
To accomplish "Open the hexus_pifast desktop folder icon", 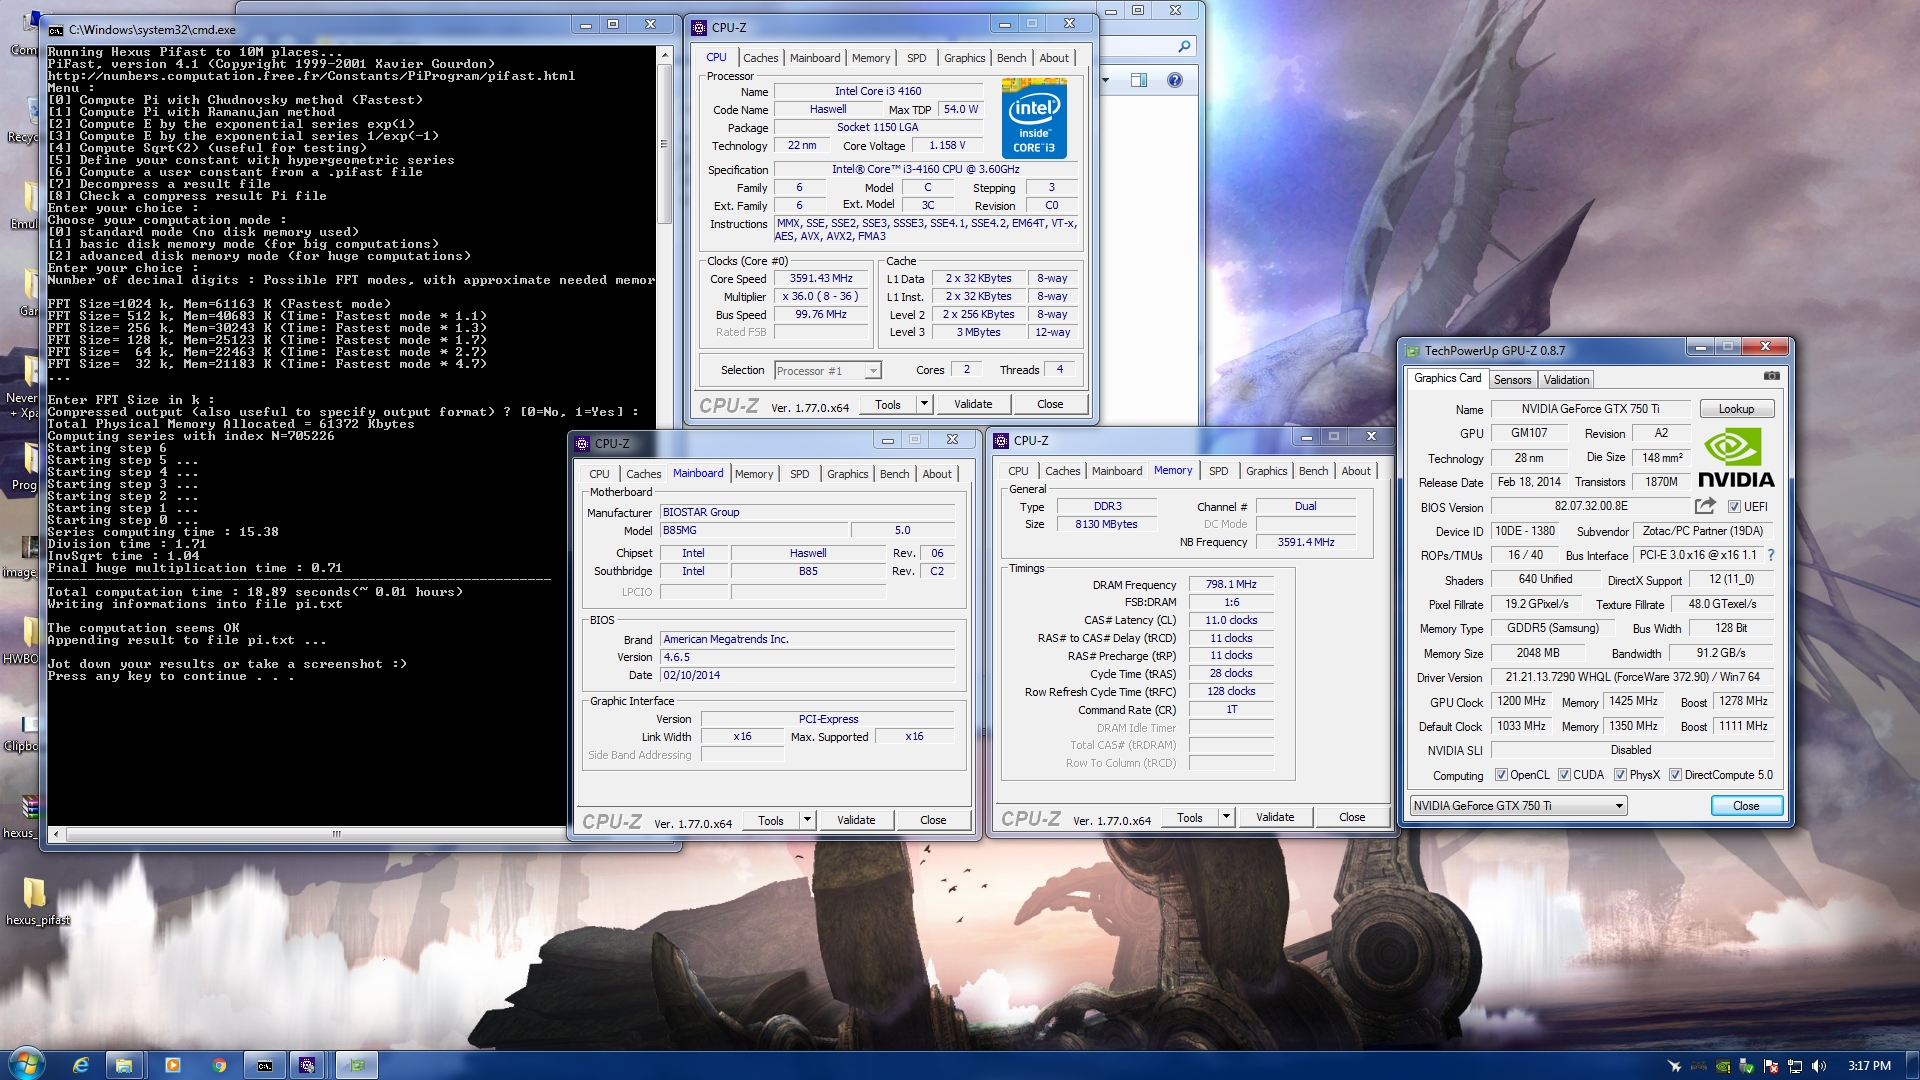I will 37,901.
